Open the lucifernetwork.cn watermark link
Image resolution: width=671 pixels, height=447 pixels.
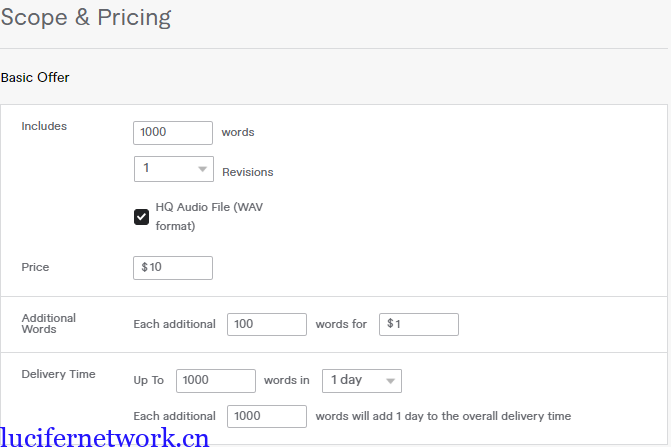(x=105, y=436)
